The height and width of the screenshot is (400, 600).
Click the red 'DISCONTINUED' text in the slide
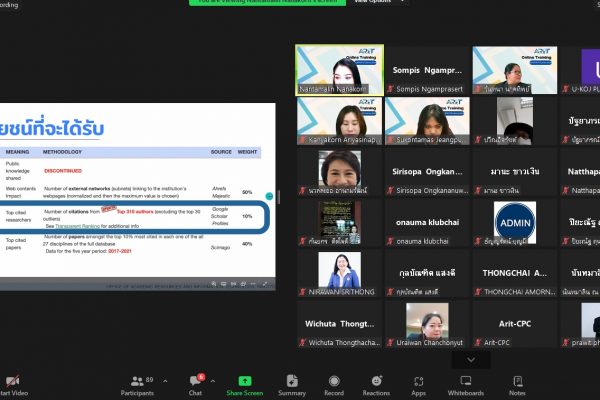[63, 171]
